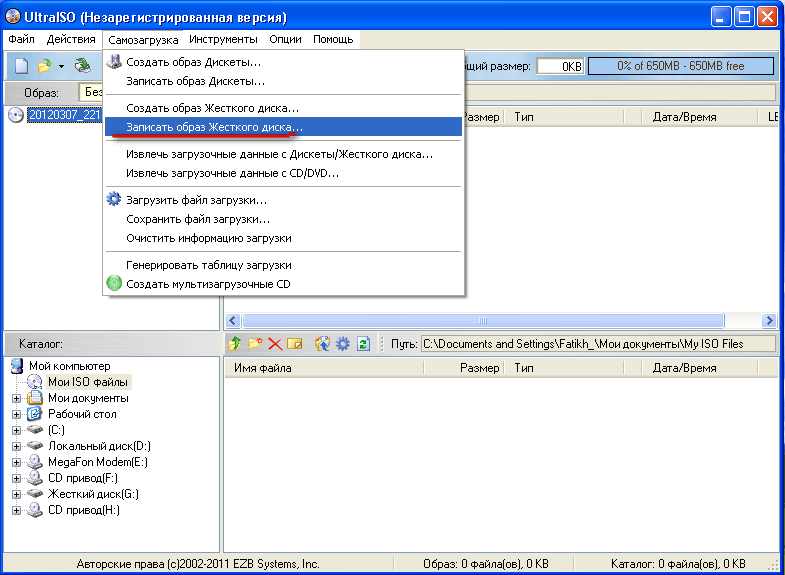The width and height of the screenshot is (785, 575).
Task: Open the dropdown arrow beside the Open icon
Action: tap(61, 66)
